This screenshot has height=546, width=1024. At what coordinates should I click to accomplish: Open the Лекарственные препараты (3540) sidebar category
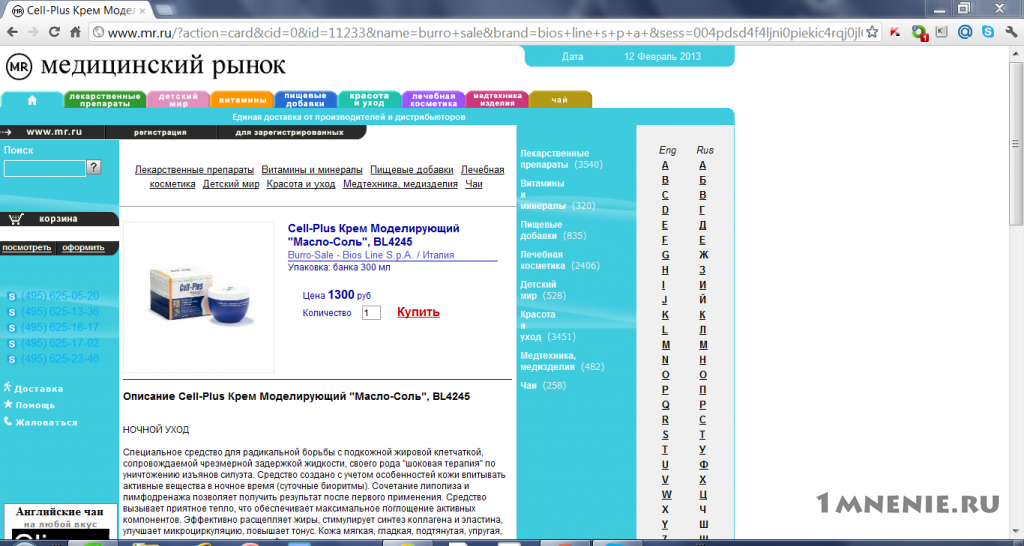561,159
